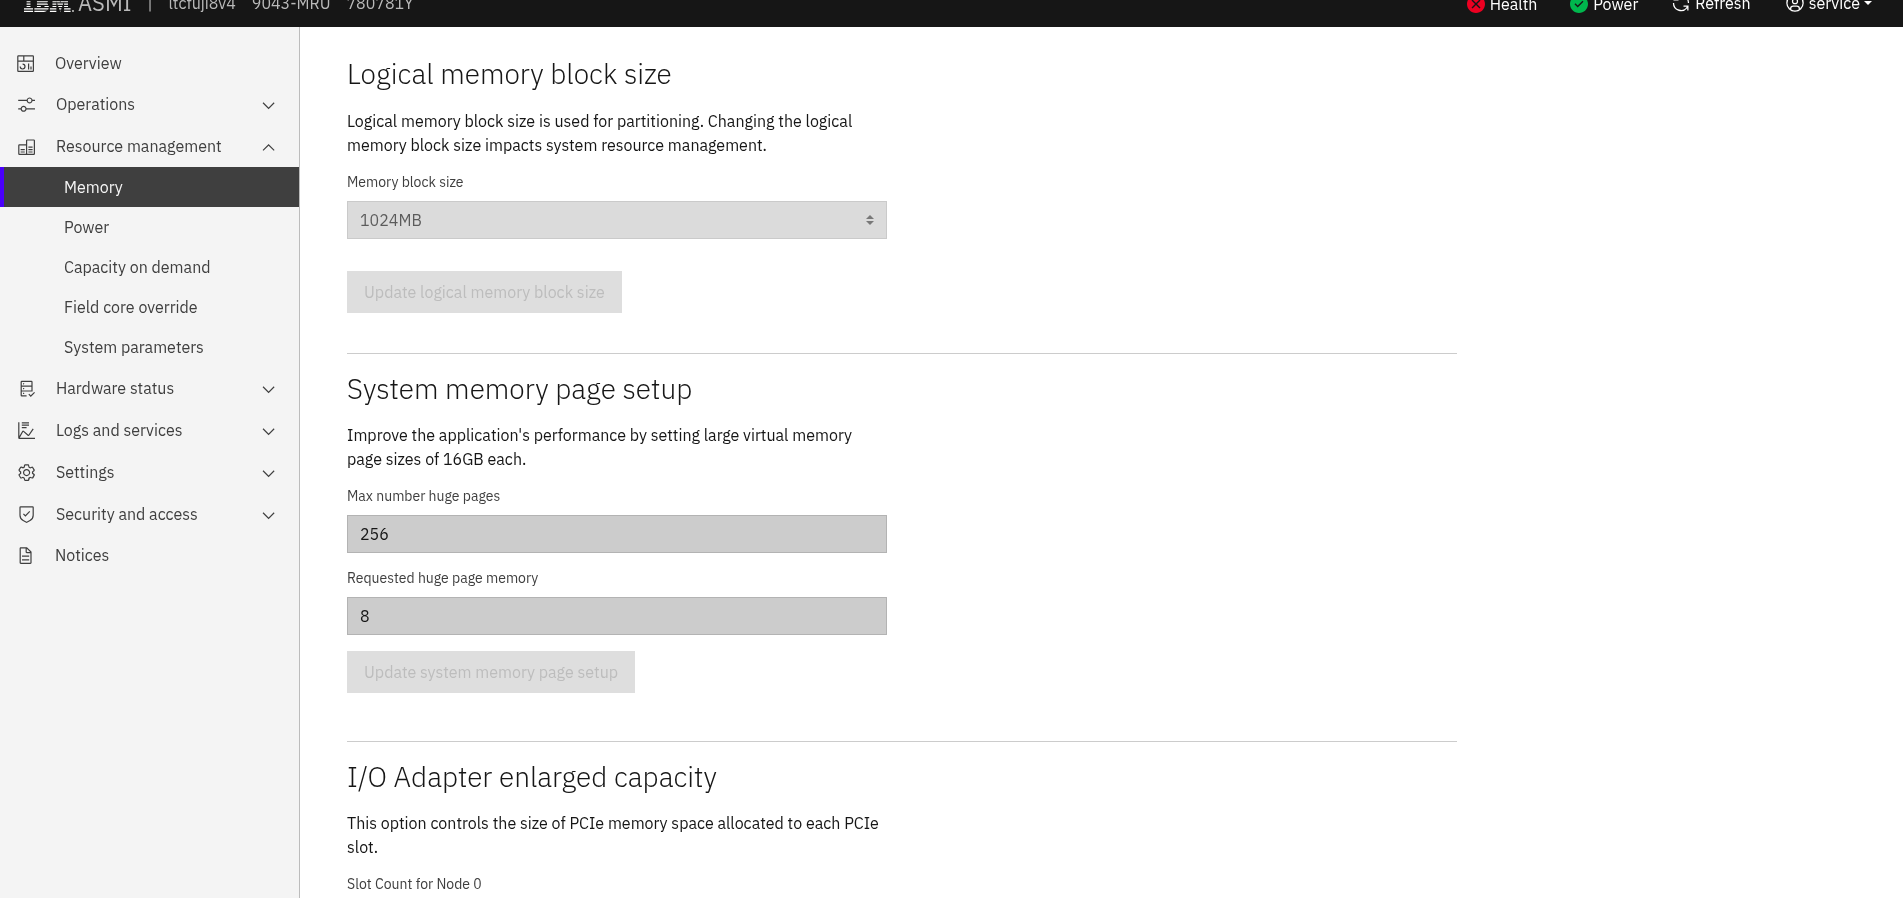1903x898 pixels.
Task: Click the Notices document icon
Action: pyautogui.click(x=26, y=556)
